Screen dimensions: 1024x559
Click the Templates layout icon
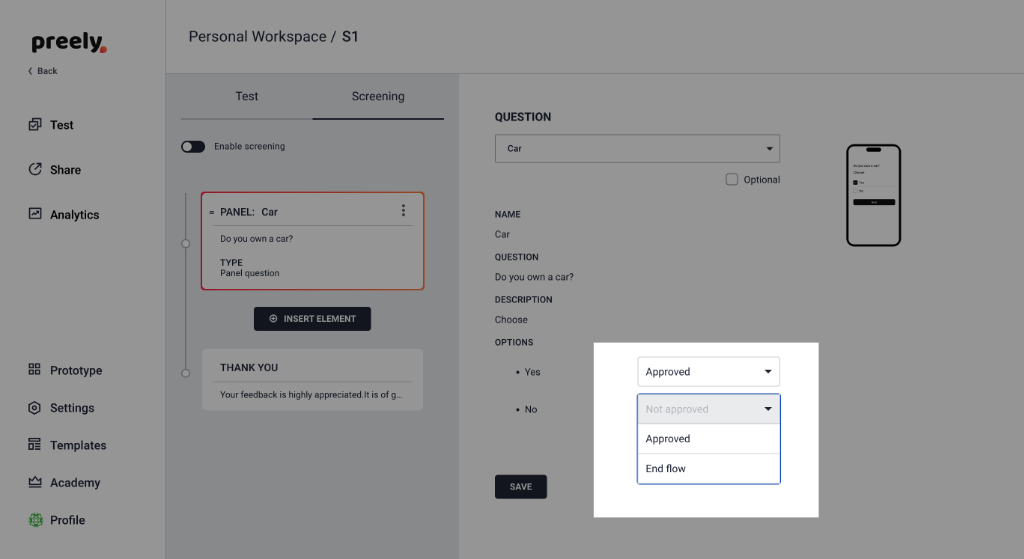tap(35, 444)
